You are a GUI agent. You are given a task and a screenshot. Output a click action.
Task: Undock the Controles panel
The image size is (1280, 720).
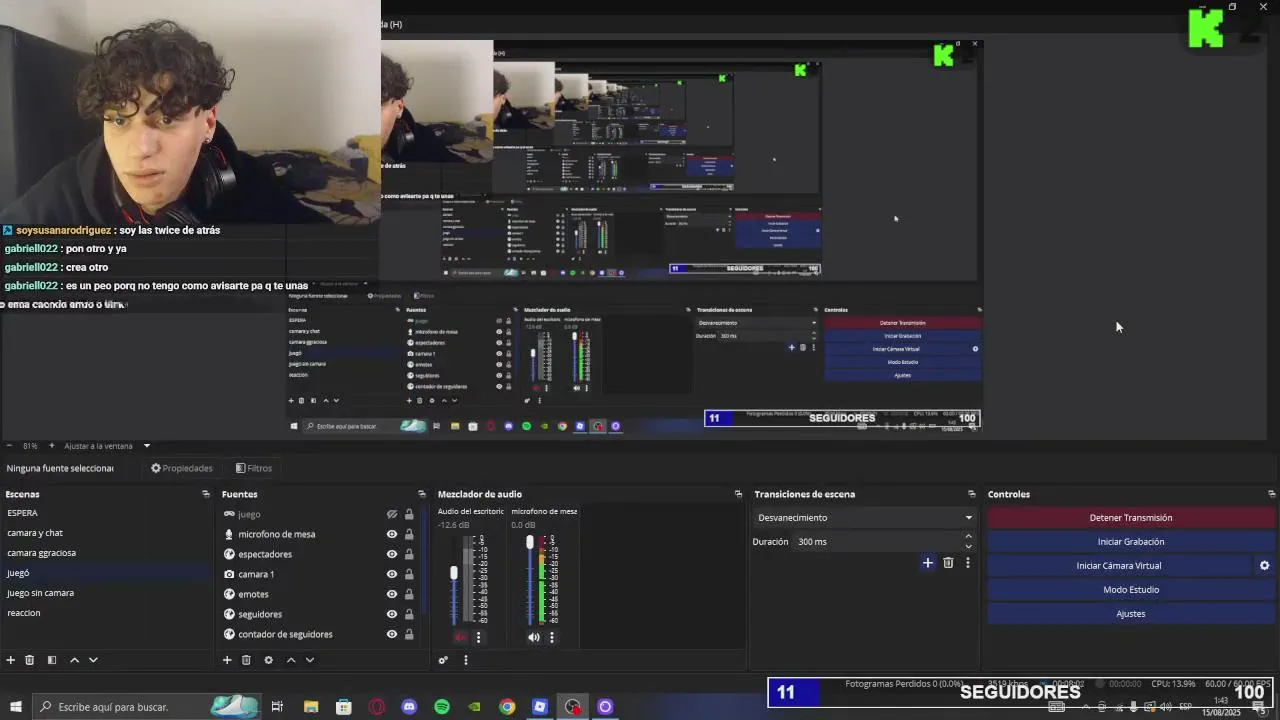click(1271, 494)
